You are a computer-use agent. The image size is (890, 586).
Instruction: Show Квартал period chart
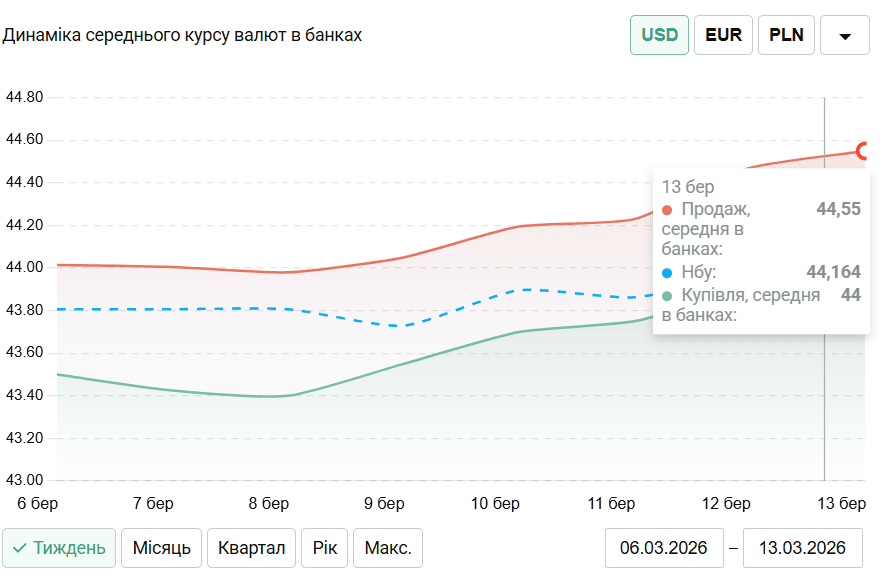point(252,548)
